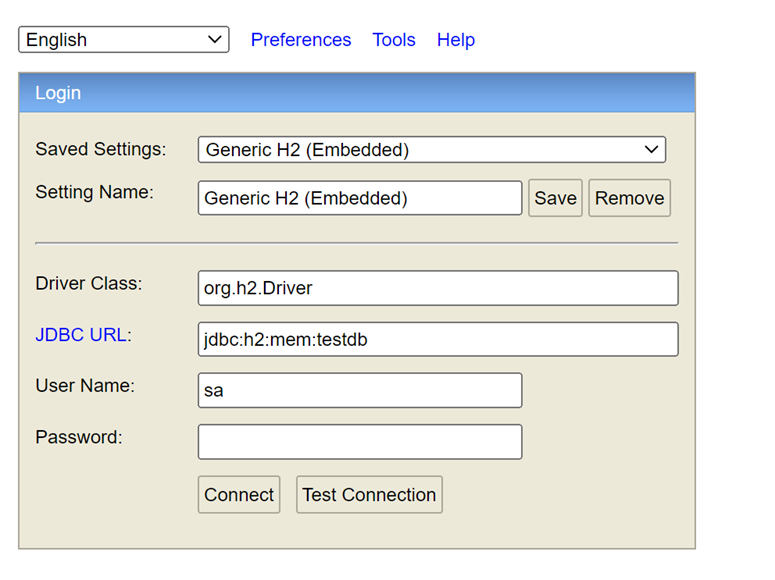The width and height of the screenshot is (775, 580).
Task: Click the Test Connection button
Action: tap(369, 494)
